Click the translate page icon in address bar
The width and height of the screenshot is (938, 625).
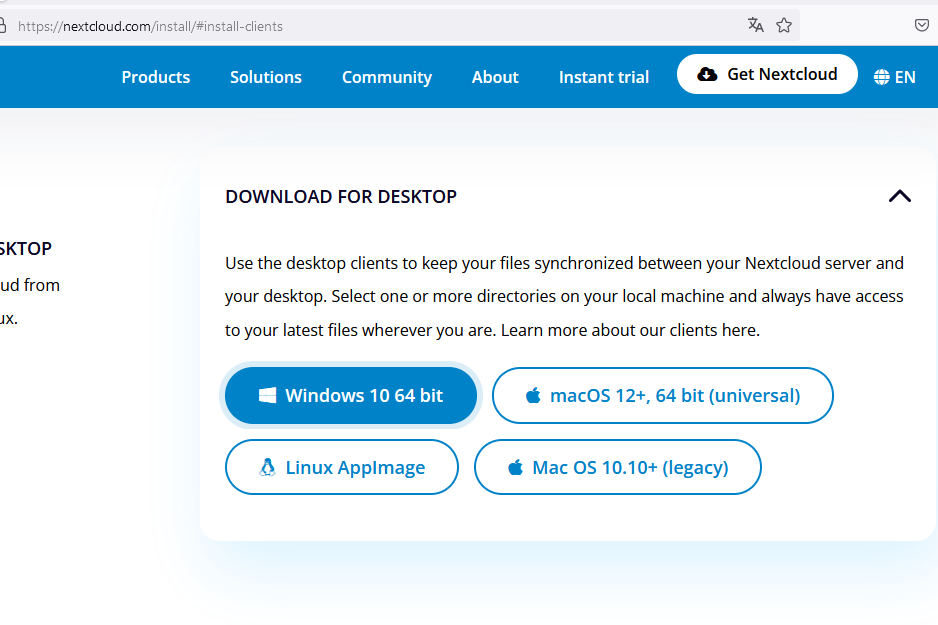756,25
